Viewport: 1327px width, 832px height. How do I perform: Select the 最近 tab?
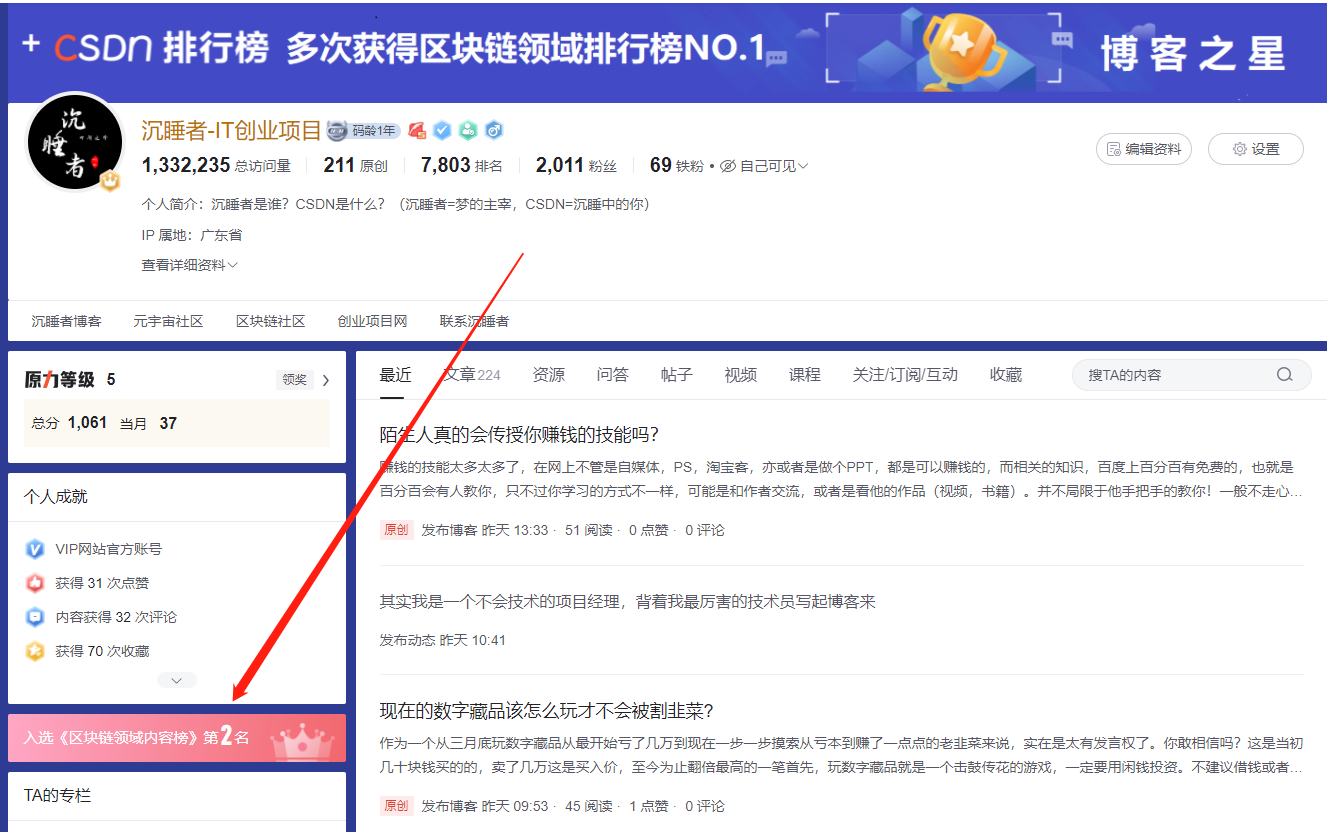click(396, 375)
